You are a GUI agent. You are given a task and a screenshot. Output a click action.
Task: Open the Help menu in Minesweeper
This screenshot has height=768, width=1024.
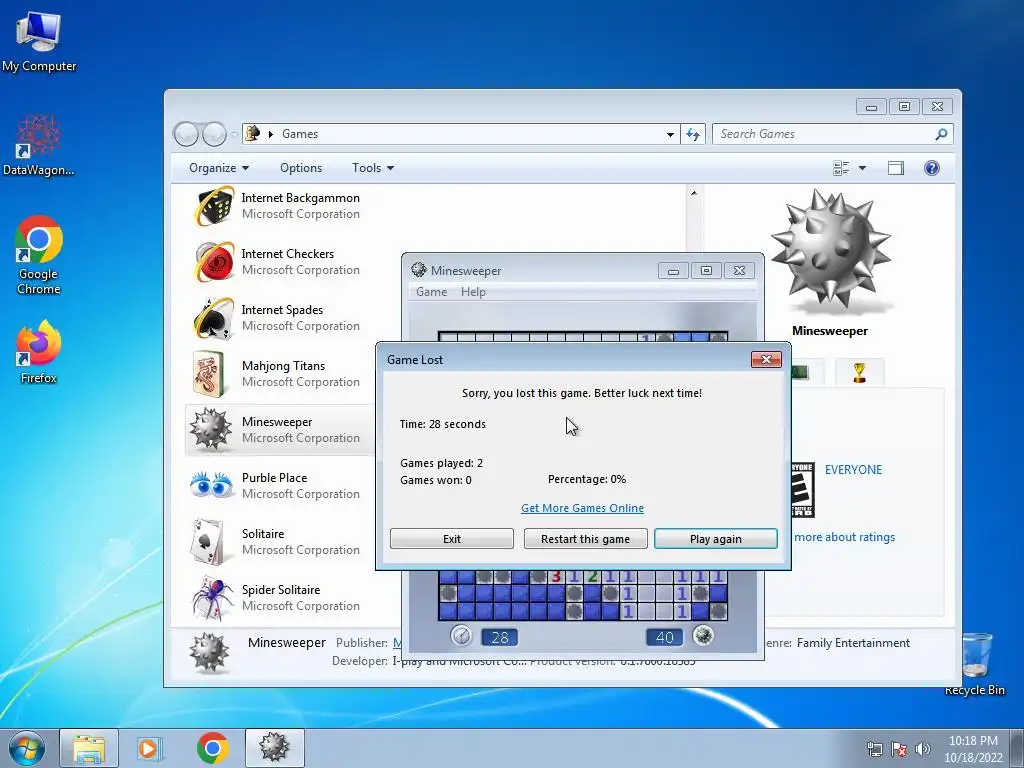click(473, 292)
